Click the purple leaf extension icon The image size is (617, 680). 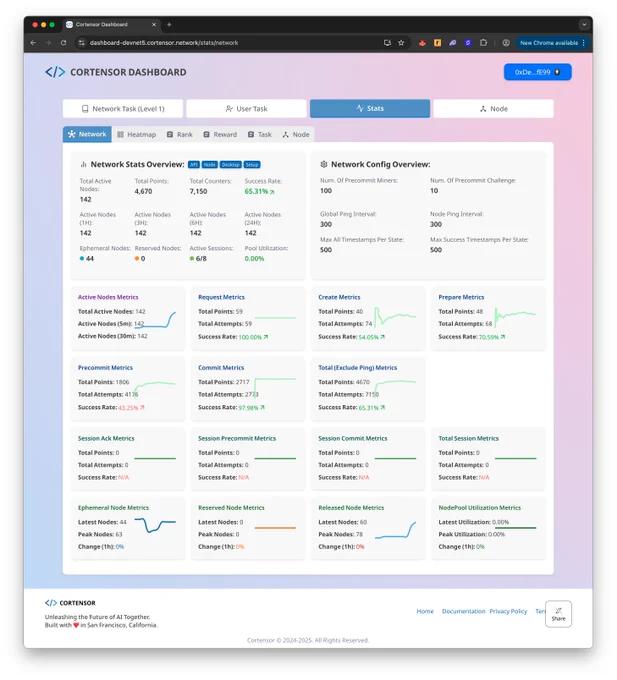click(453, 42)
